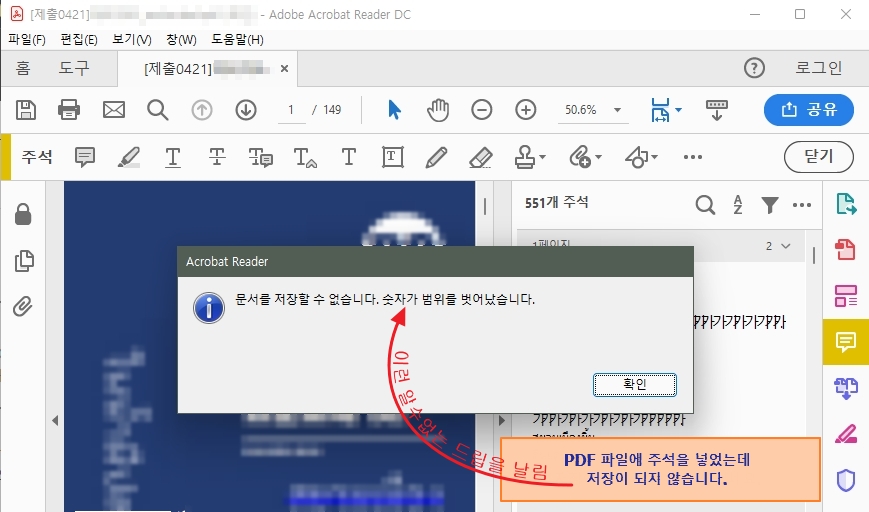Click 확인 in the Acrobat Reader dialog
The height and width of the screenshot is (512, 869).
(635, 385)
